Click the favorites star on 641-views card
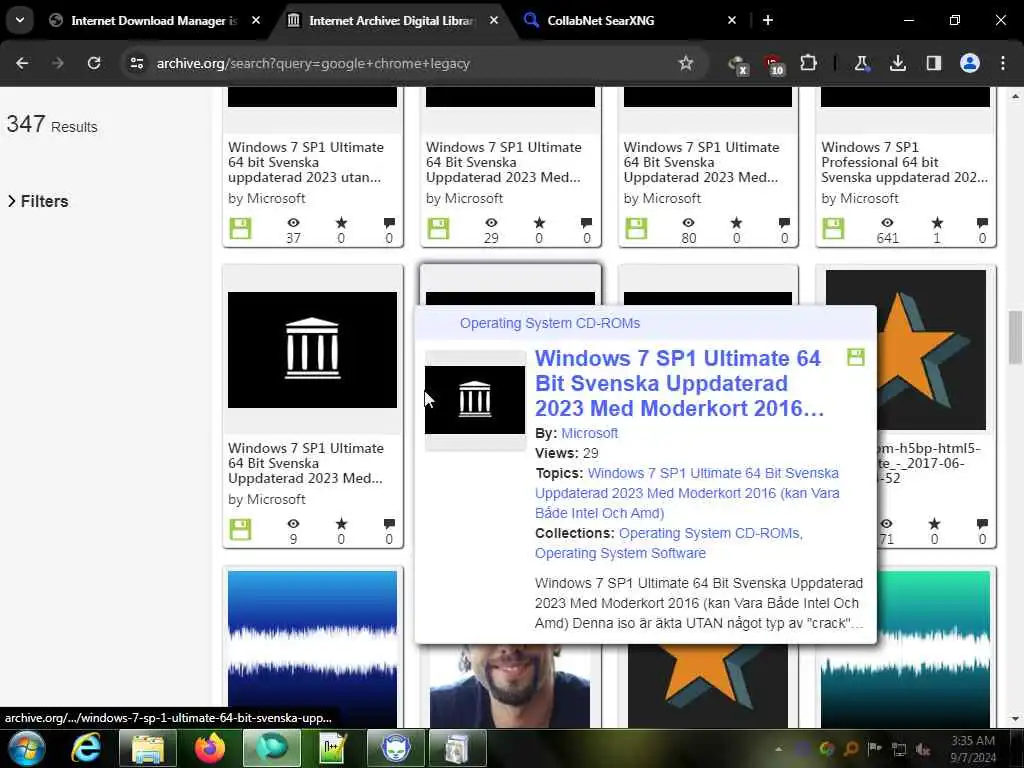This screenshot has width=1024, height=768. coord(936,223)
